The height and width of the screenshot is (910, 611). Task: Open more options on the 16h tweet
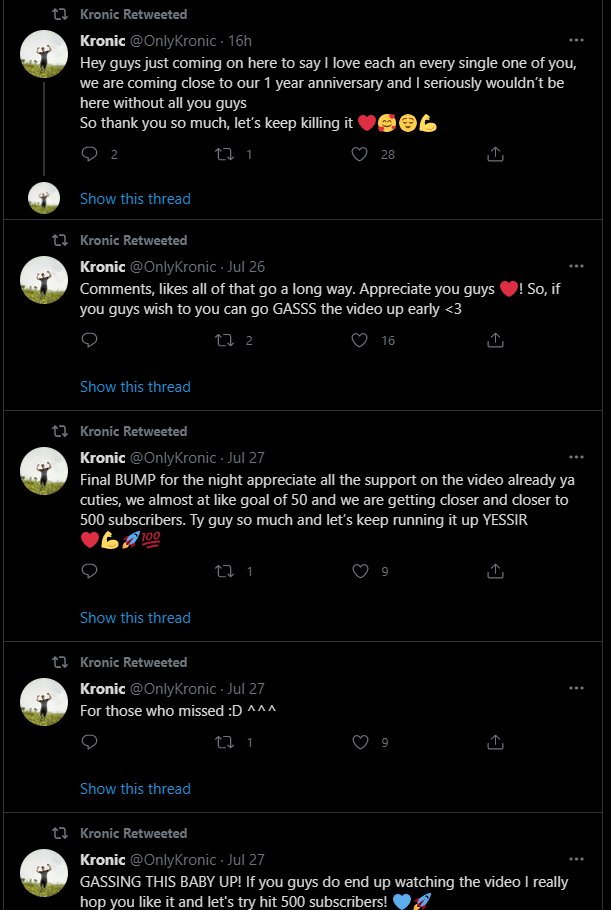tap(576, 41)
